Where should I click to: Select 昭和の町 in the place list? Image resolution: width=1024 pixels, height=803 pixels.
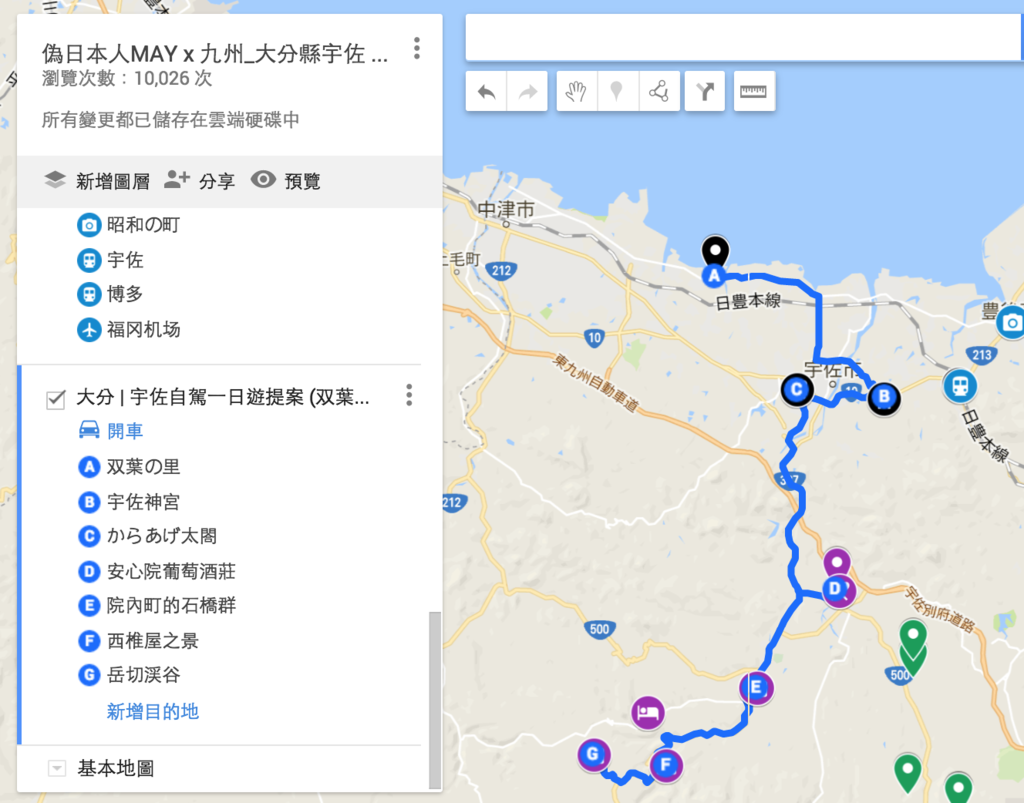pyautogui.click(x=129, y=225)
